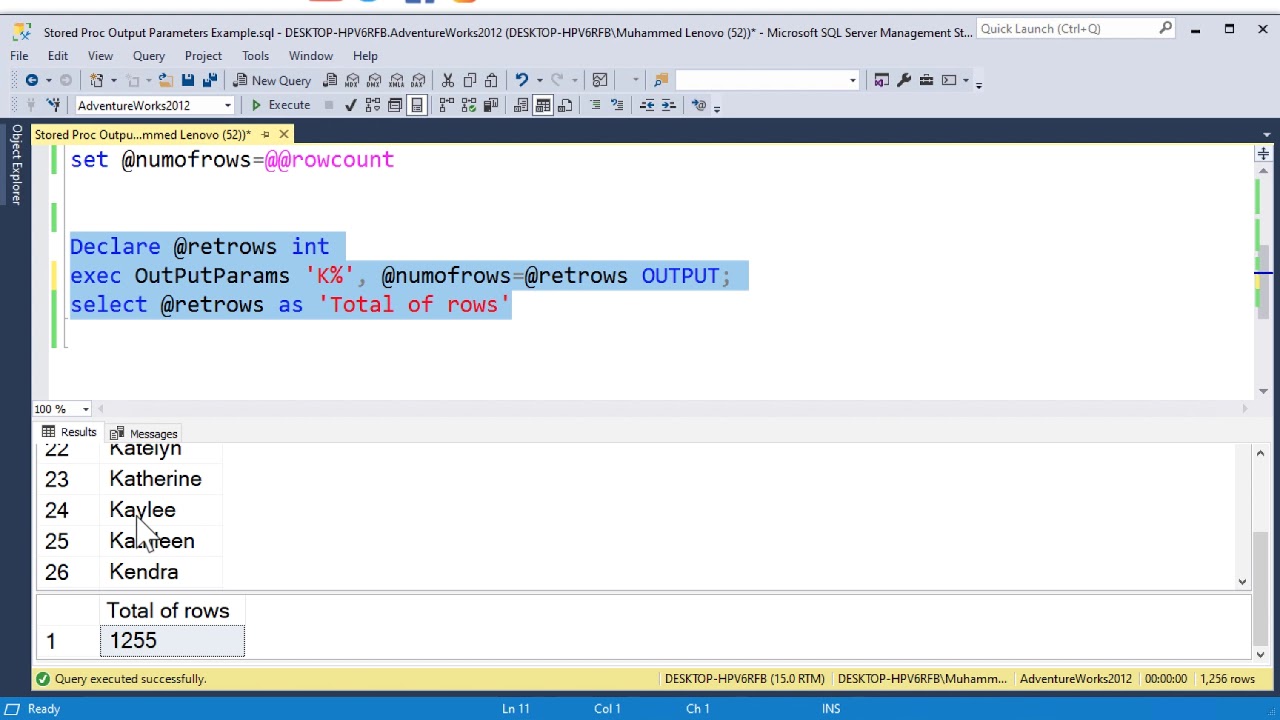1280x720 pixels.
Task: Click the Save All icon
Action: tap(209, 80)
